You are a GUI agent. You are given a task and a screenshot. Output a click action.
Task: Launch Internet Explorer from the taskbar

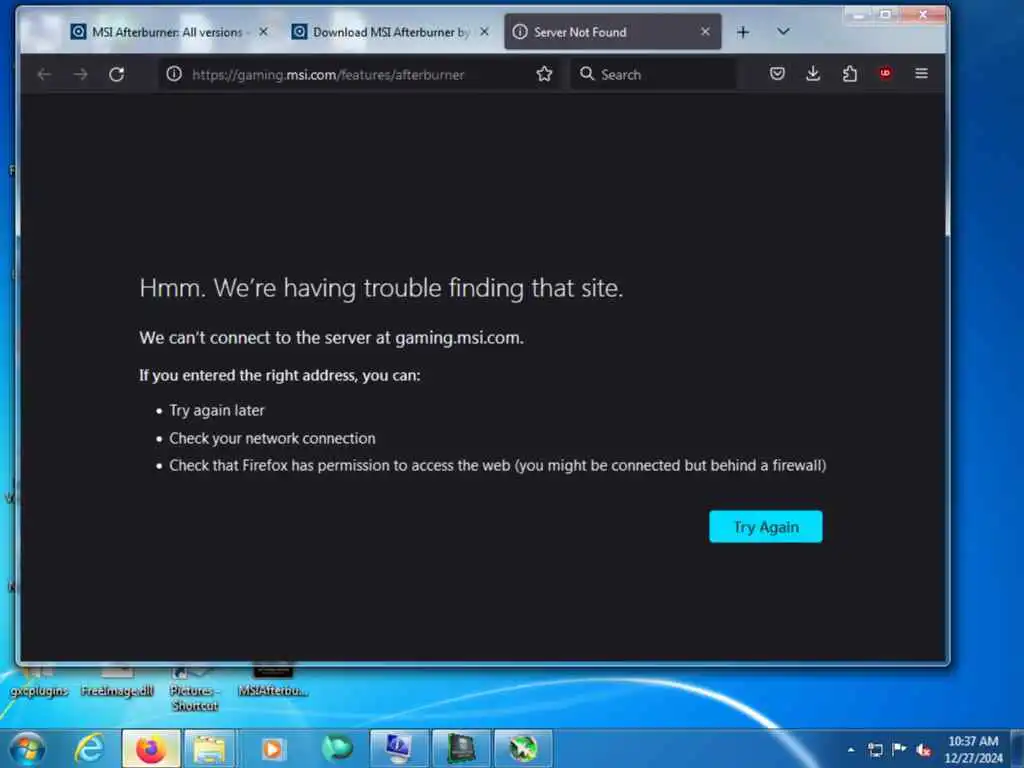point(89,748)
